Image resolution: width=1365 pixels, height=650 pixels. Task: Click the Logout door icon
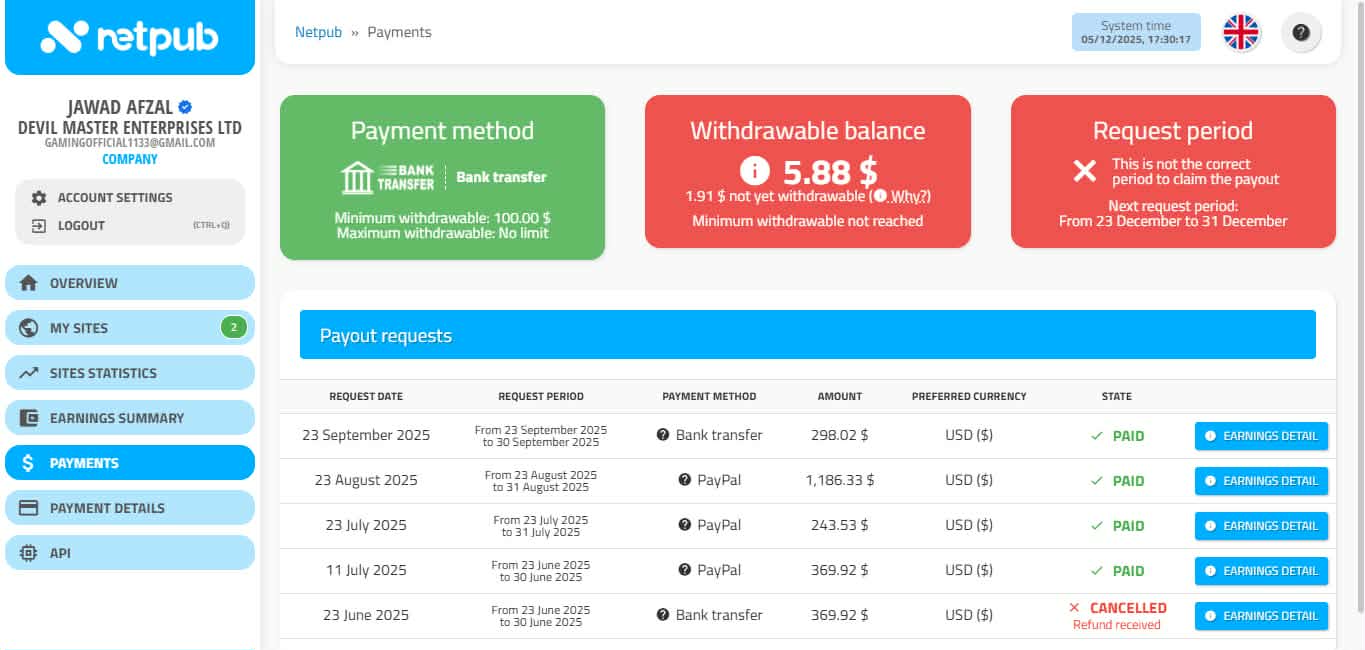(x=39, y=225)
